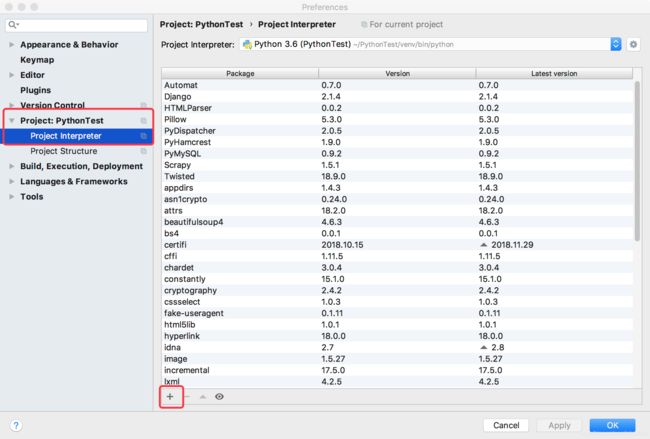Sort by Version column header
Viewport: 650px width, 439px height.
(x=397, y=73)
